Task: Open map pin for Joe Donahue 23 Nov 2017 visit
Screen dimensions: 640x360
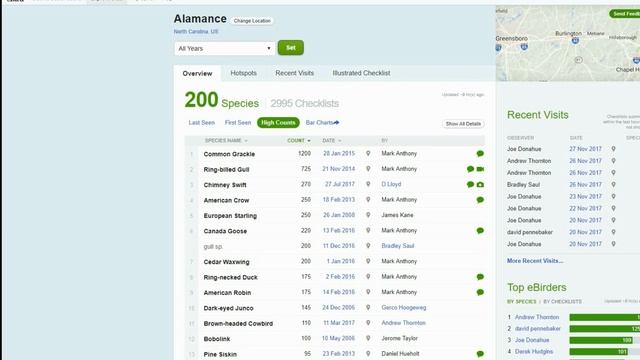Action: [613, 197]
